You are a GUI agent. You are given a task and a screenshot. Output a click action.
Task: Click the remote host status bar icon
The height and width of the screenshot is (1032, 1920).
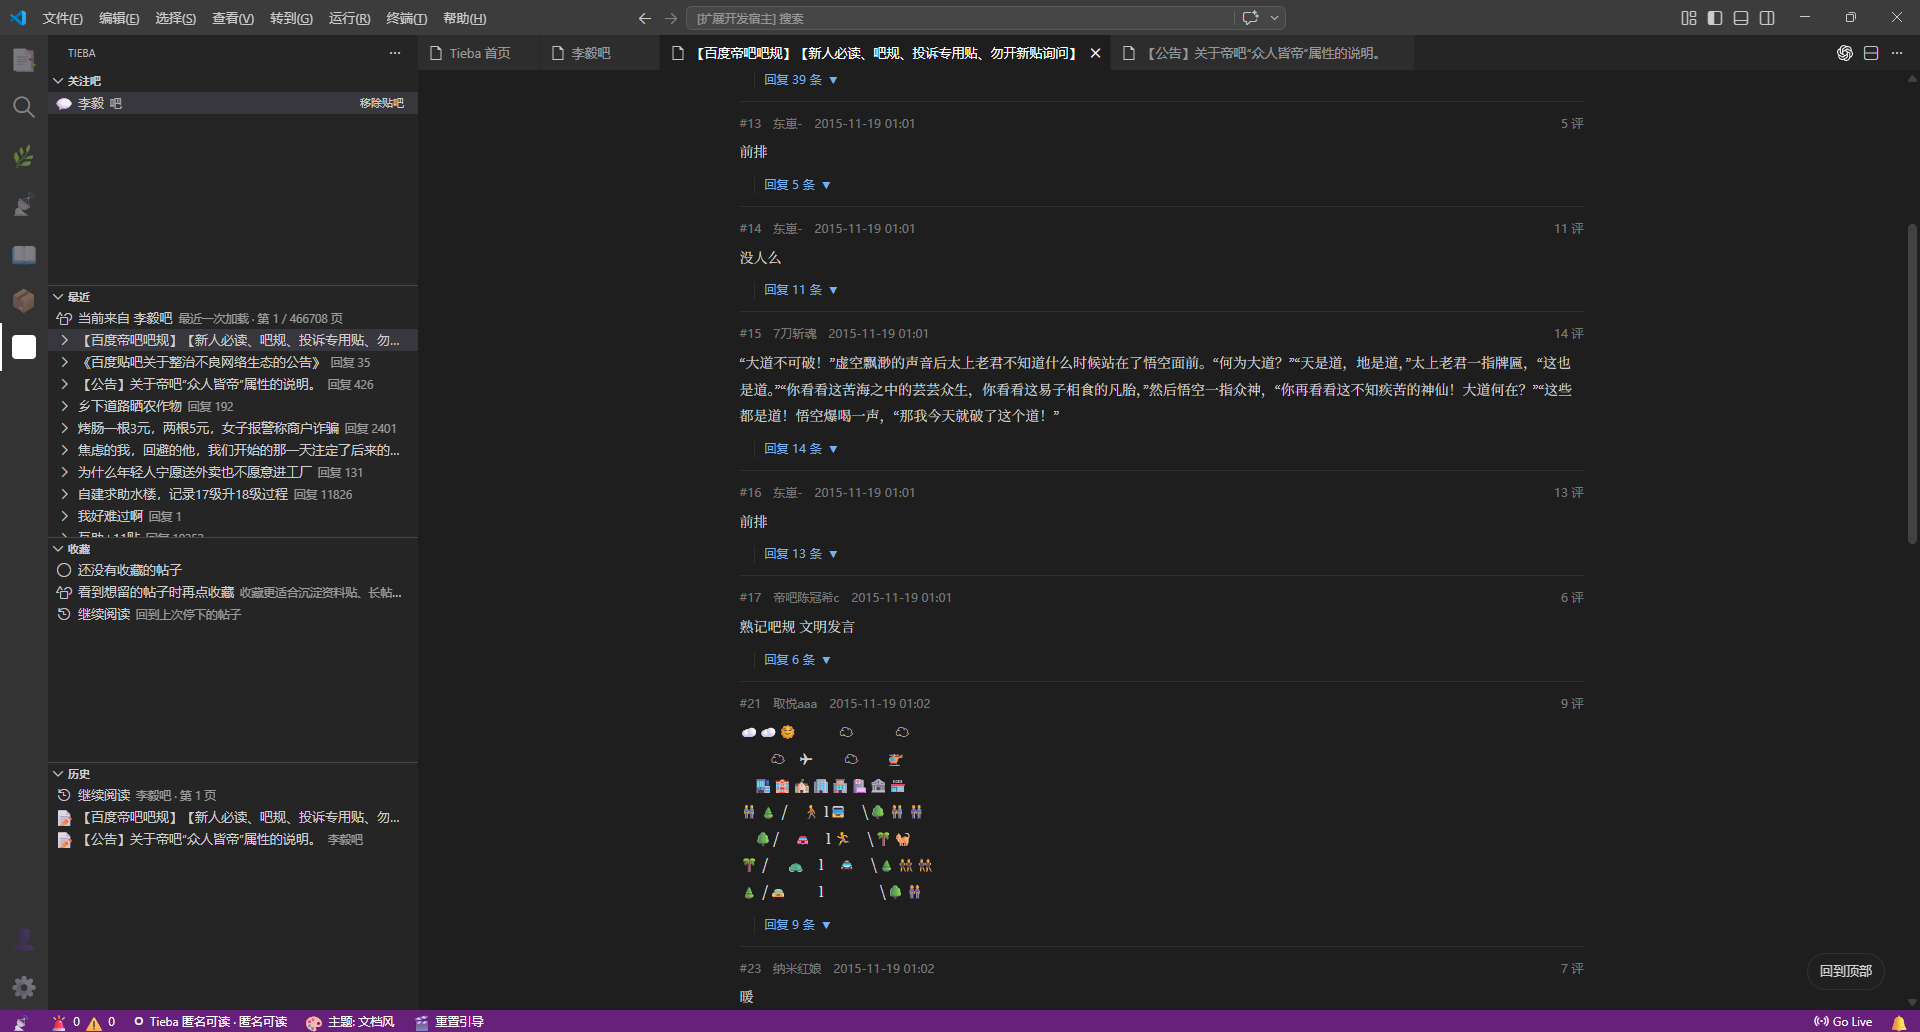coord(20,1022)
